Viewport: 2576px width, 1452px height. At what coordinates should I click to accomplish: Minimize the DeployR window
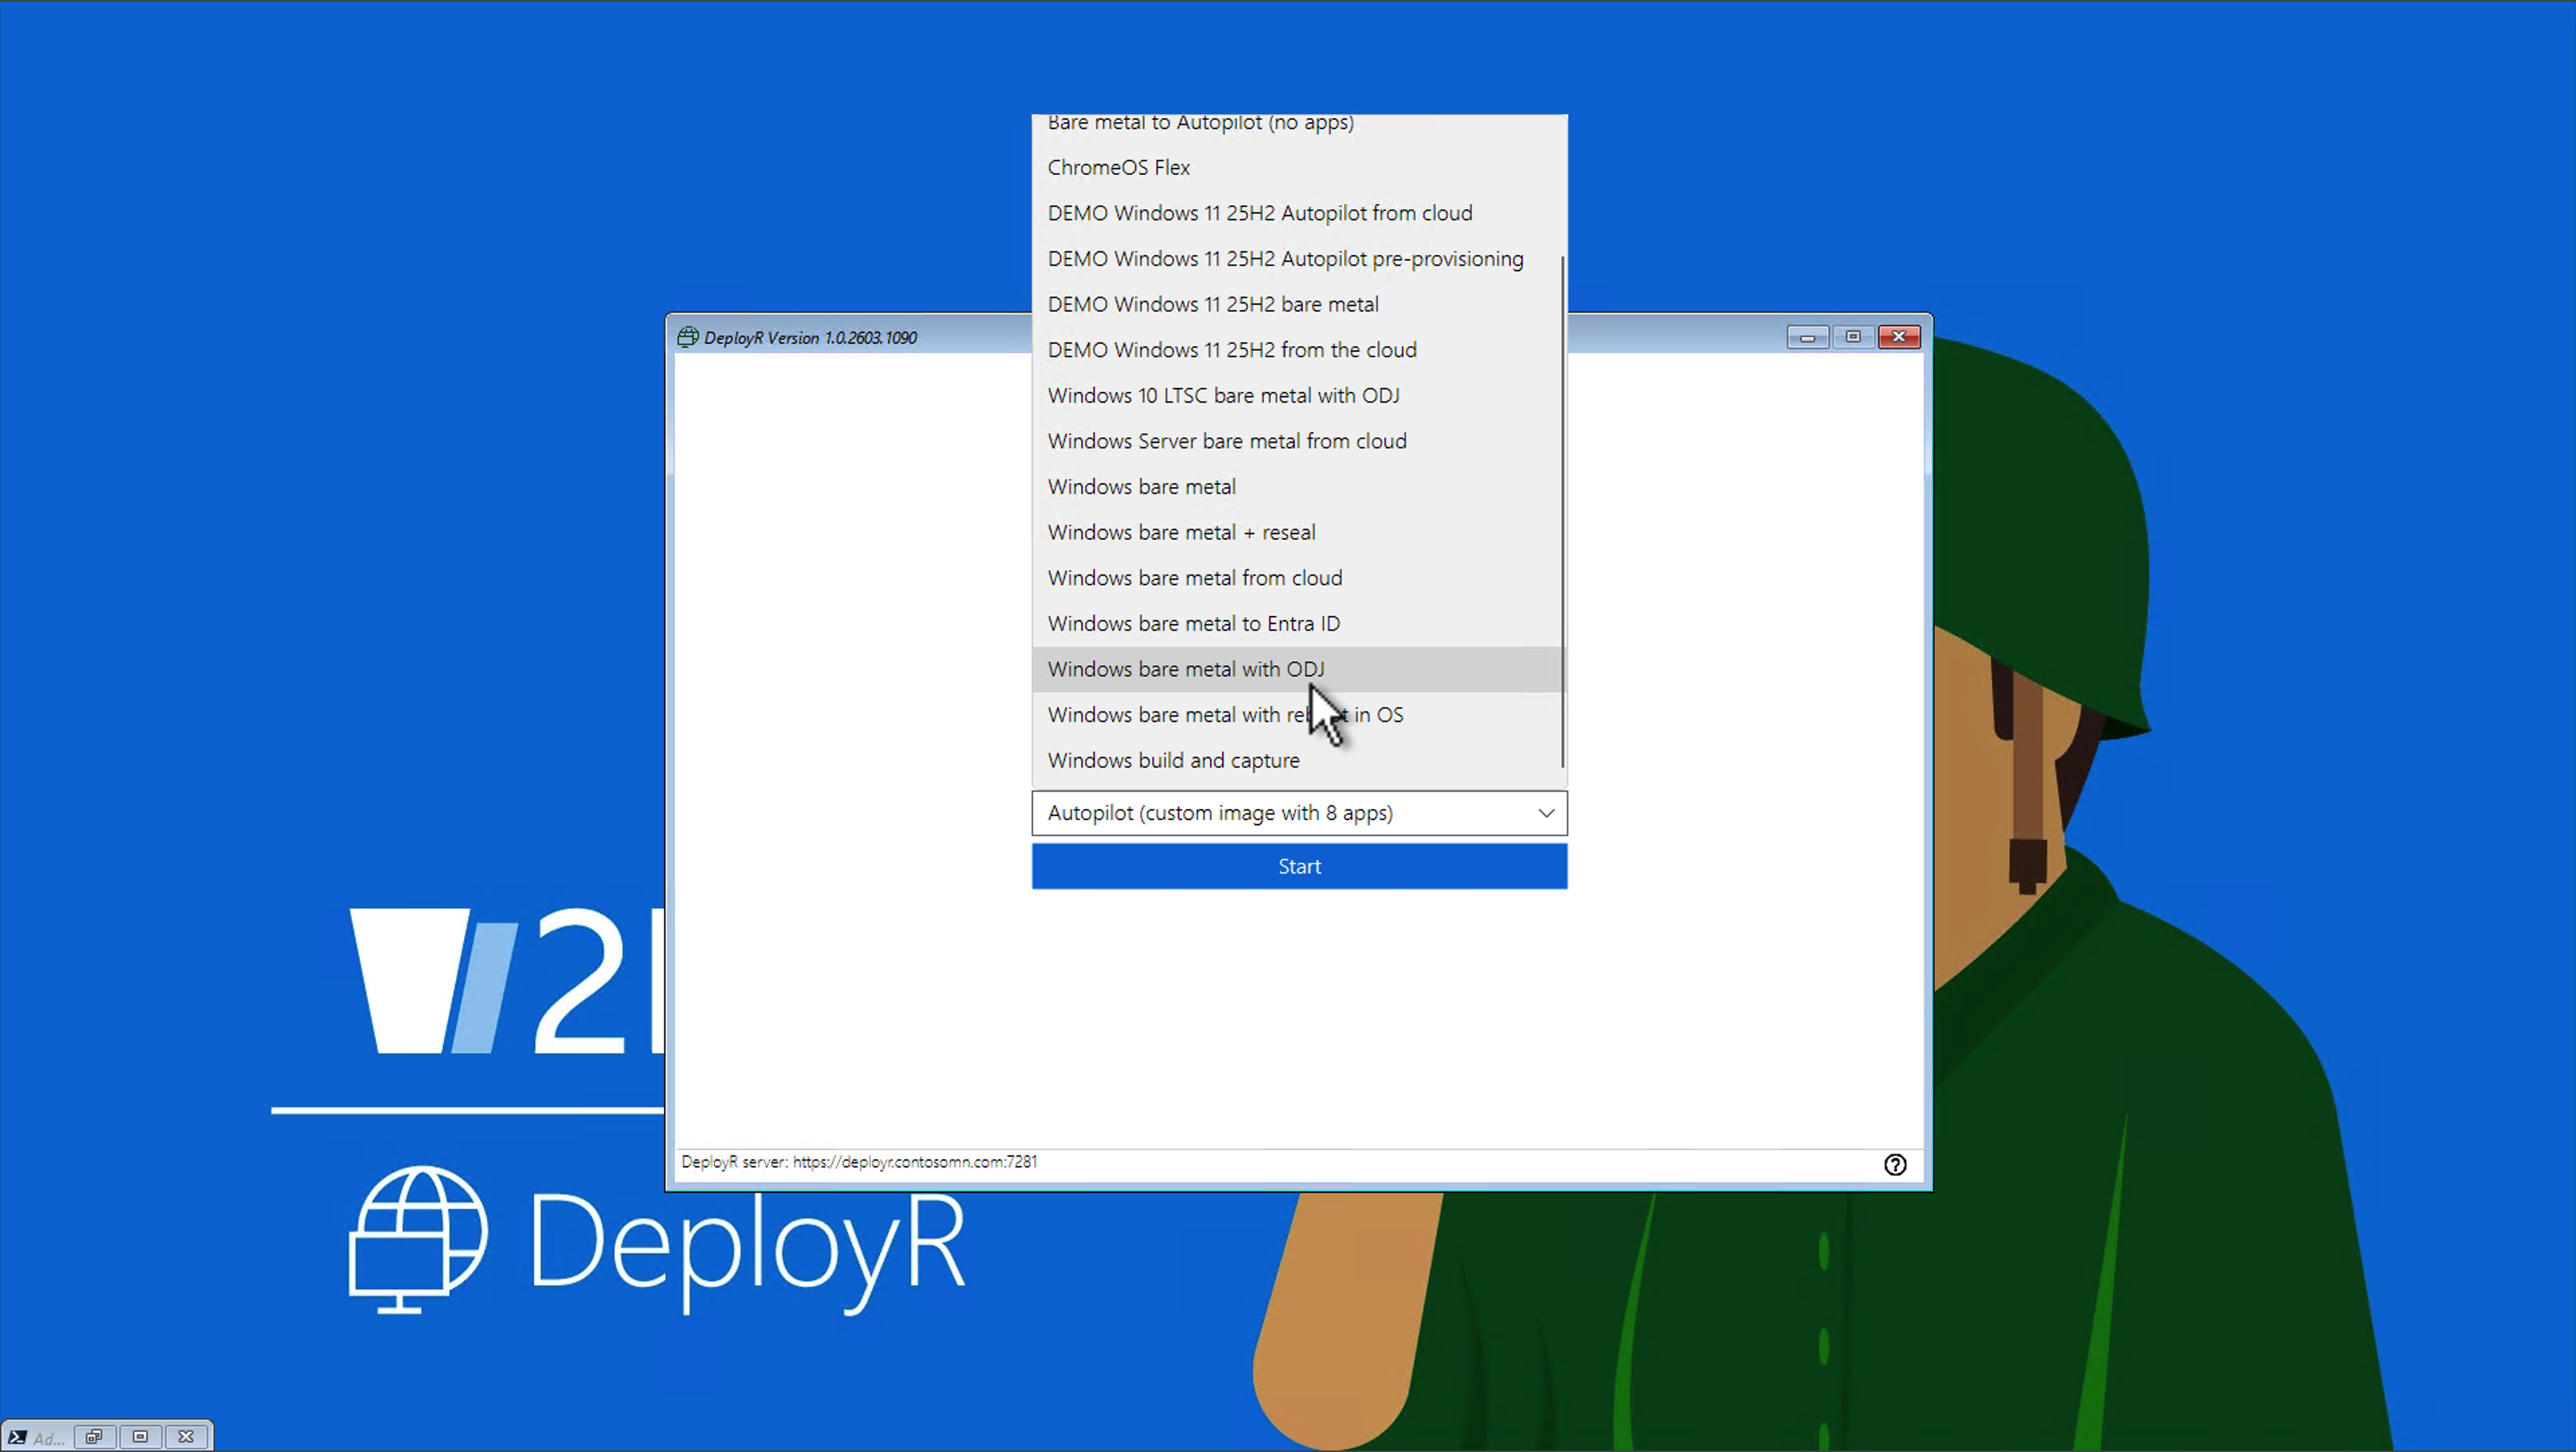[x=1807, y=337]
